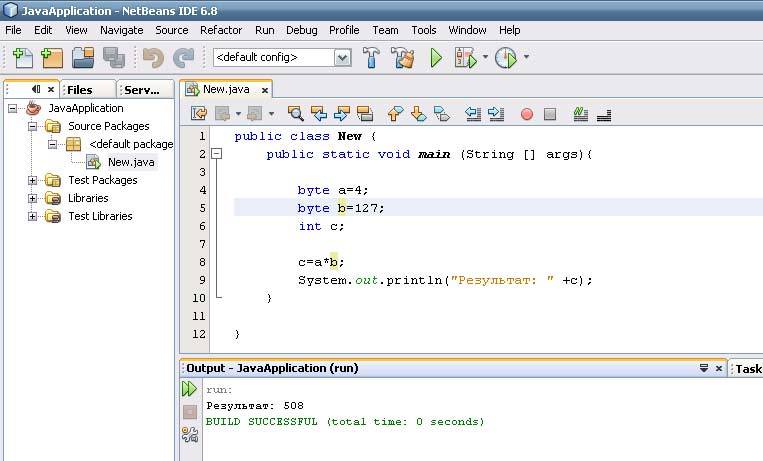Open the default config dropdown
The height and width of the screenshot is (461, 763).
[343, 58]
